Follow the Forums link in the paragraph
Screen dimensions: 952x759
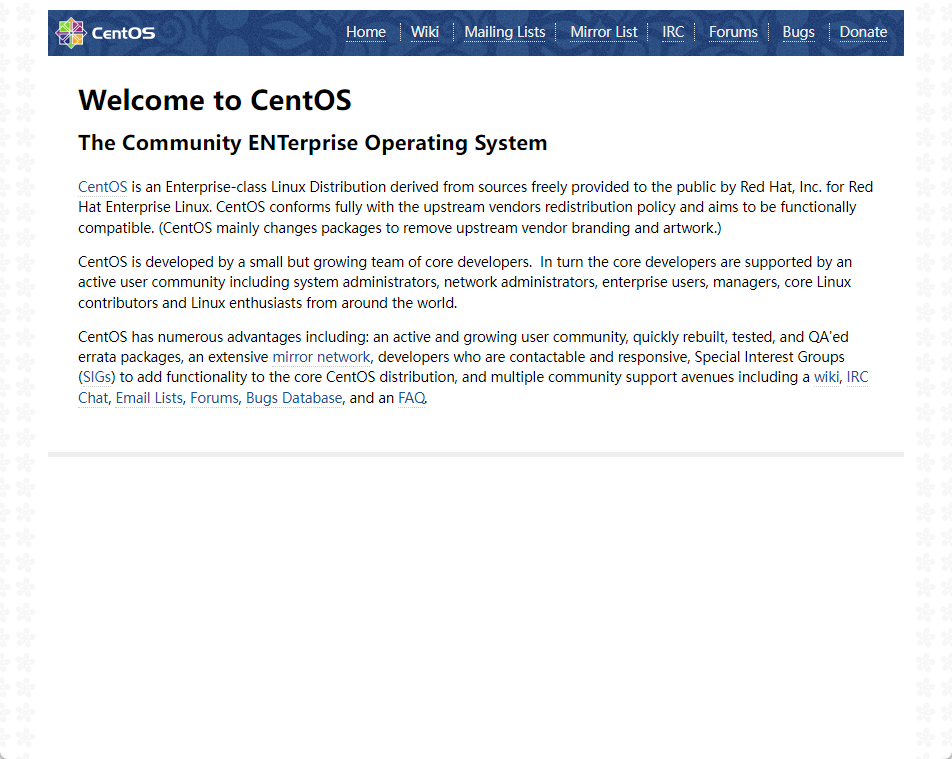[214, 398]
